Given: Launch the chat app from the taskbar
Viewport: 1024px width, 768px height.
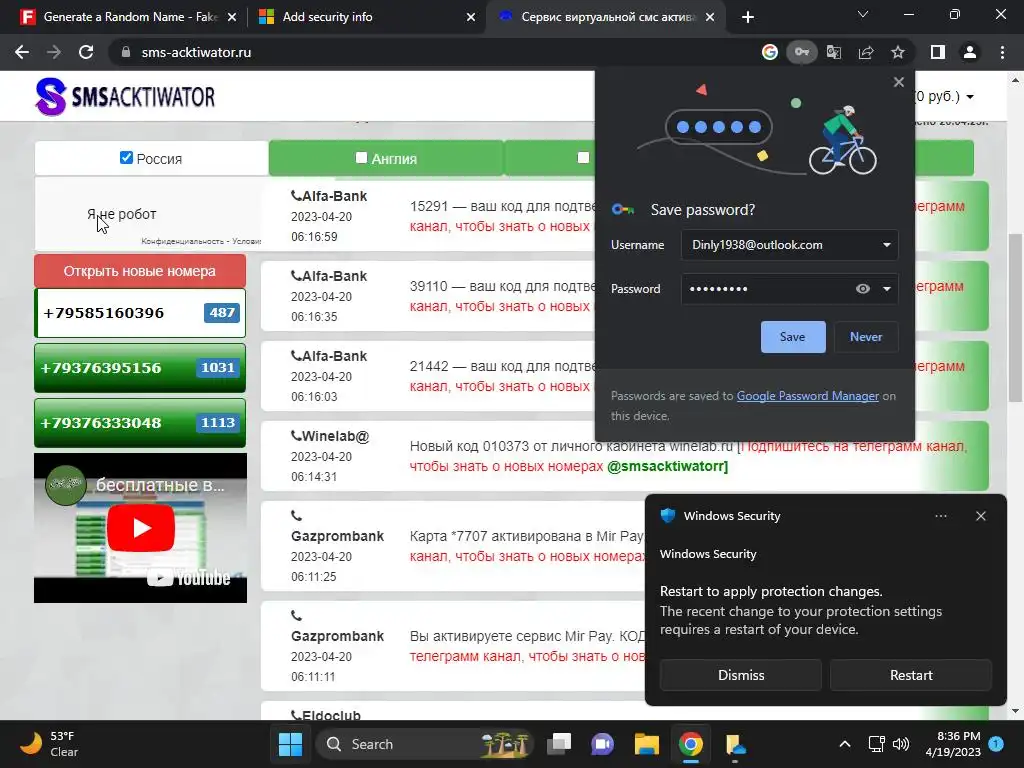Looking at the screenshot, I should pos(602,744).
